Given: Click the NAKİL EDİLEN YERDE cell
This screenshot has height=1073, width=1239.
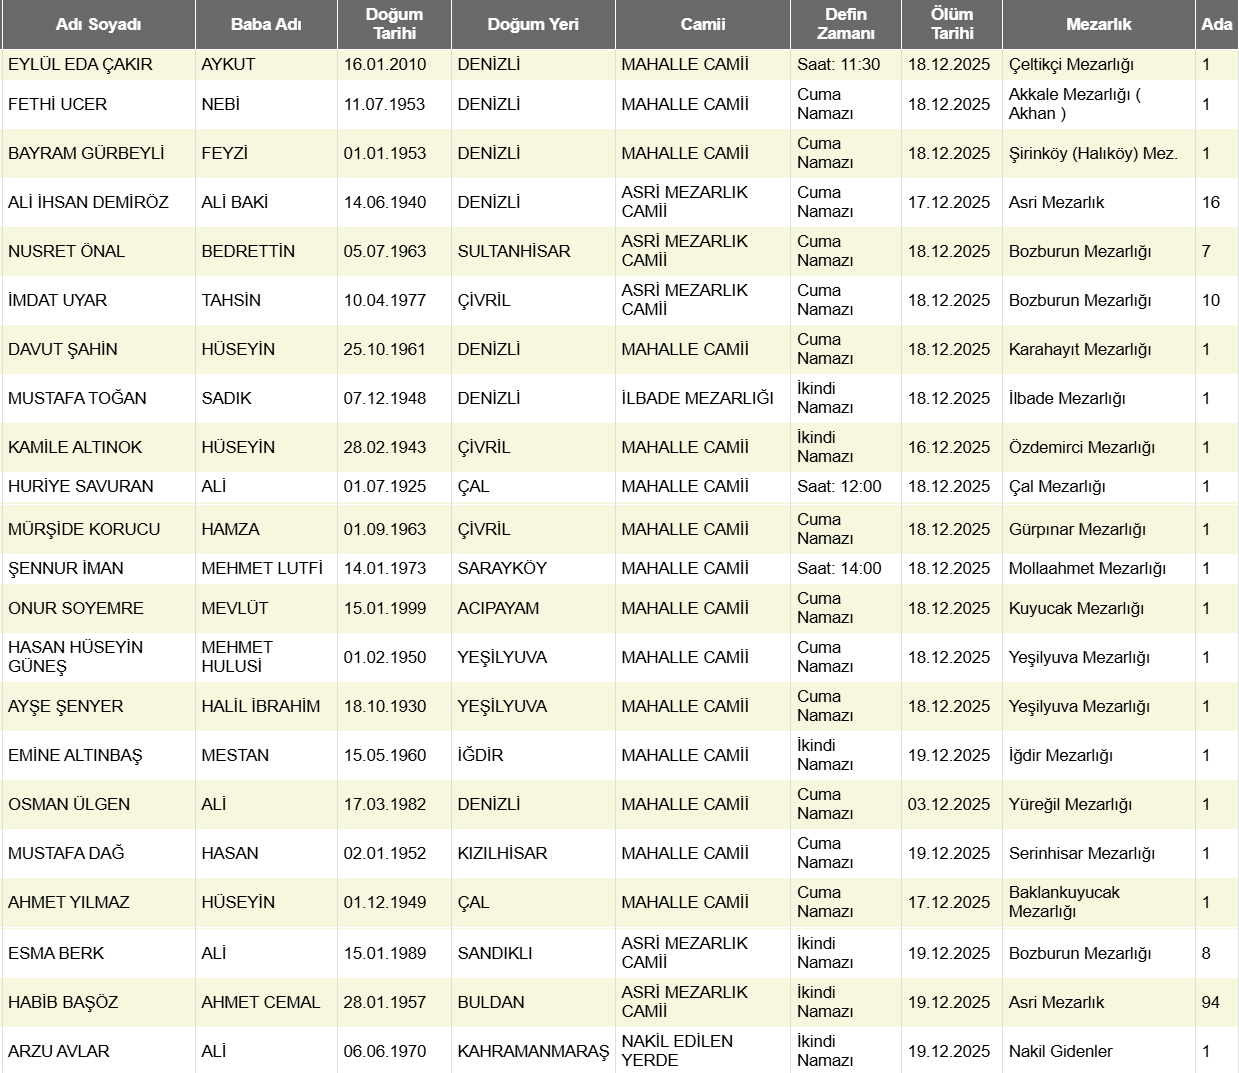Looking at the screenshot, I should tap(677, 1050).
